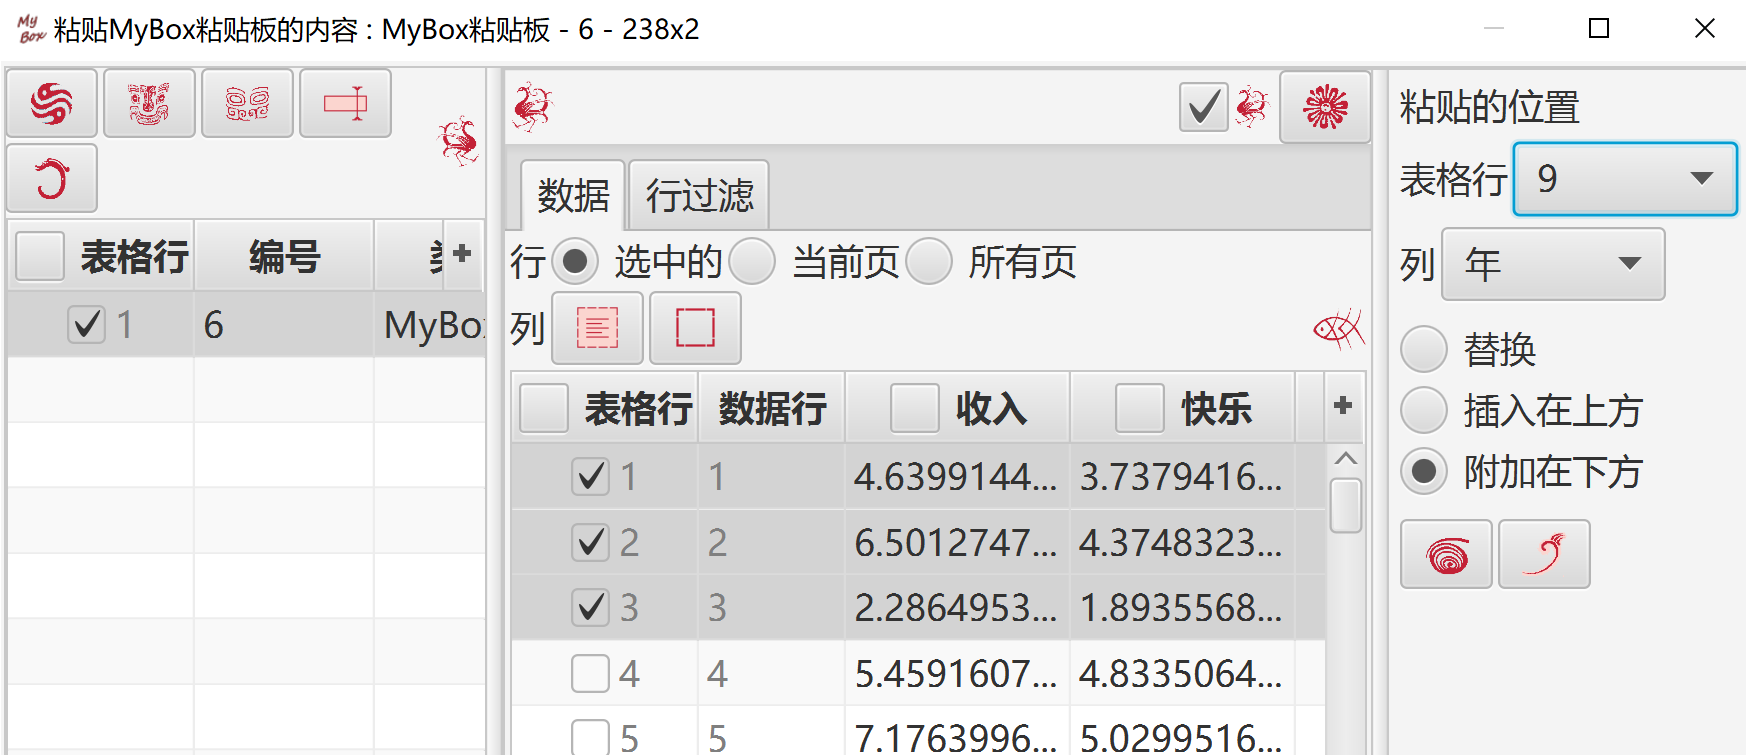Click the data table vertical scrollbar thumb
Screen dimensions: 1747x756
coord(1346,506)
